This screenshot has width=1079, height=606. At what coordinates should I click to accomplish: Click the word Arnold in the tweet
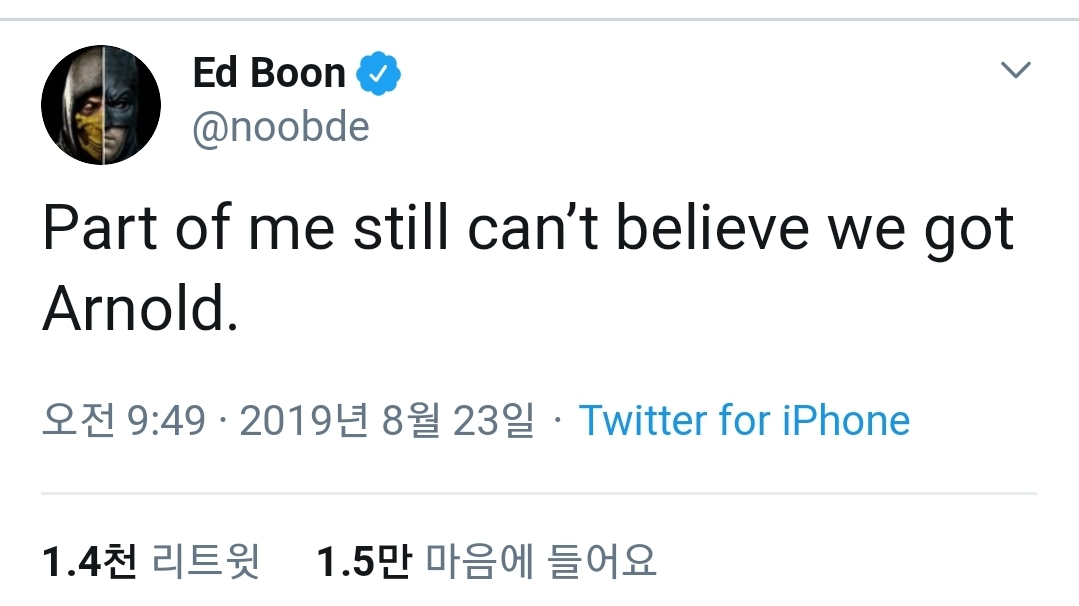click(x=140, y=311)
